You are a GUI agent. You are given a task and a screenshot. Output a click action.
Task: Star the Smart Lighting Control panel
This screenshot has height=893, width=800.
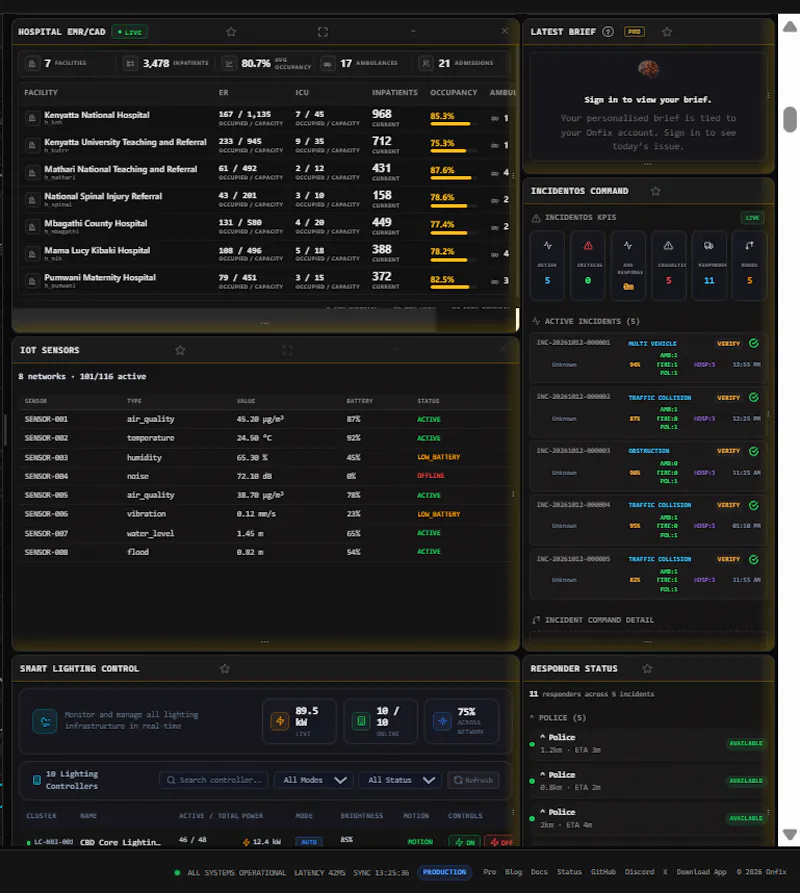coord(225,669)
